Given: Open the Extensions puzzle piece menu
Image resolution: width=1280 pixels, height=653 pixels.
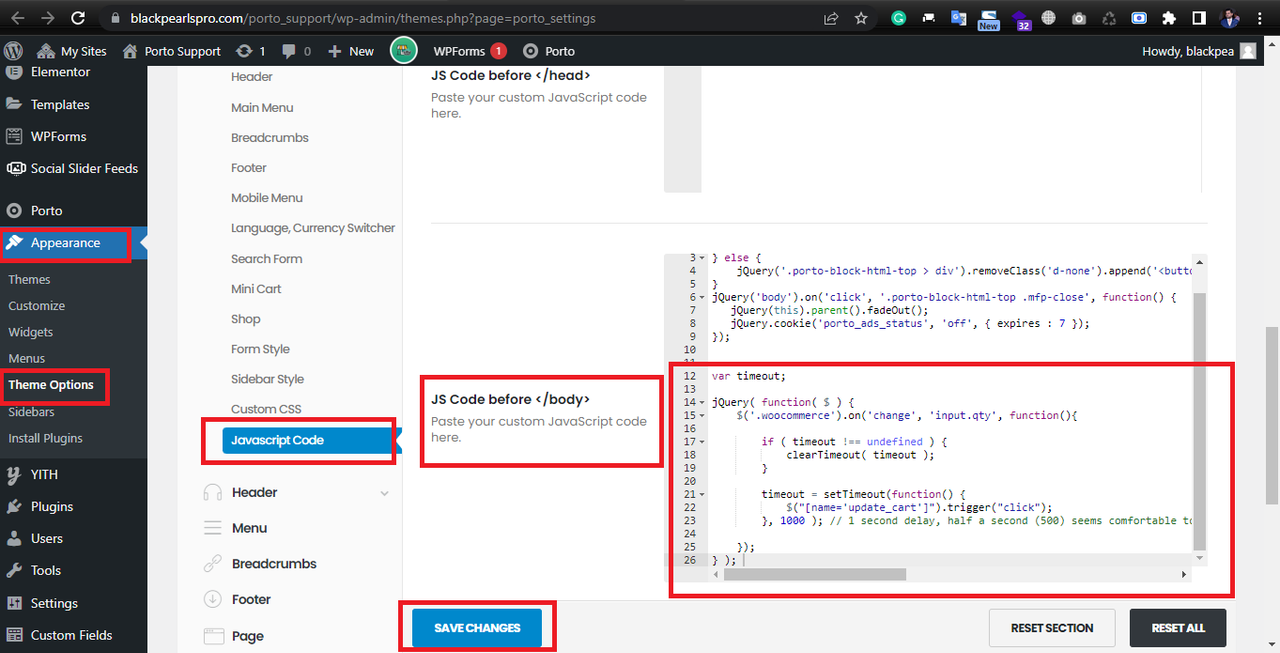Looking at the screenshot, I should click(1169, 18).
